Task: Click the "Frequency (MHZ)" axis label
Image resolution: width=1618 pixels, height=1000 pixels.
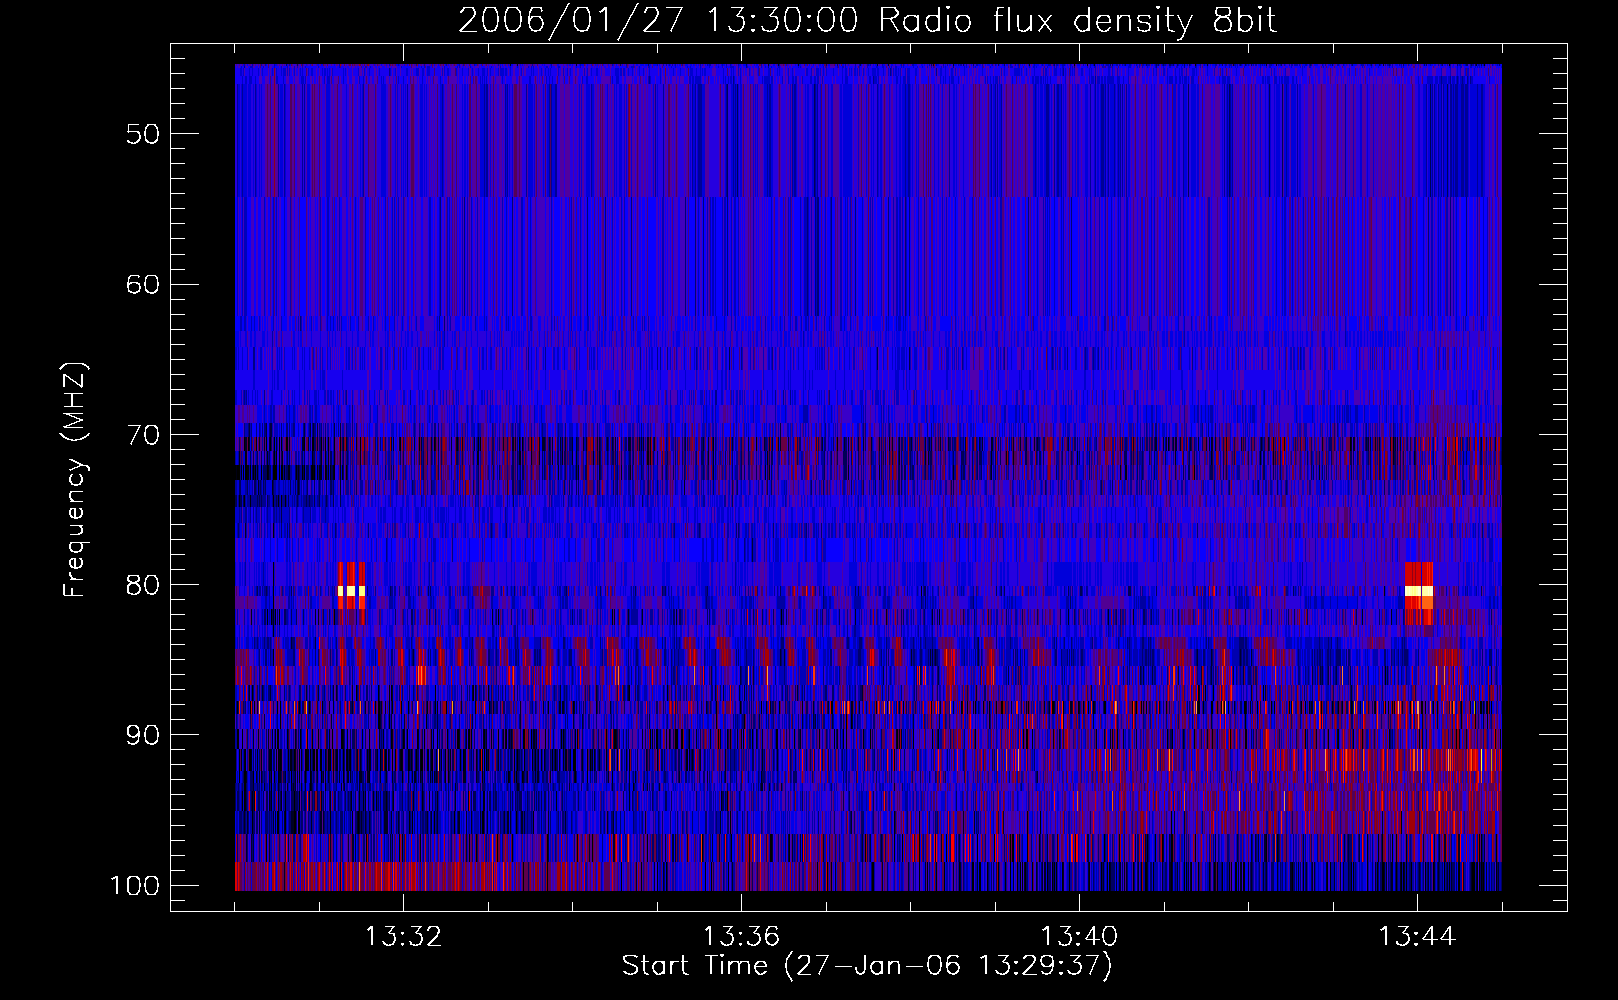Action: [75, 480]
